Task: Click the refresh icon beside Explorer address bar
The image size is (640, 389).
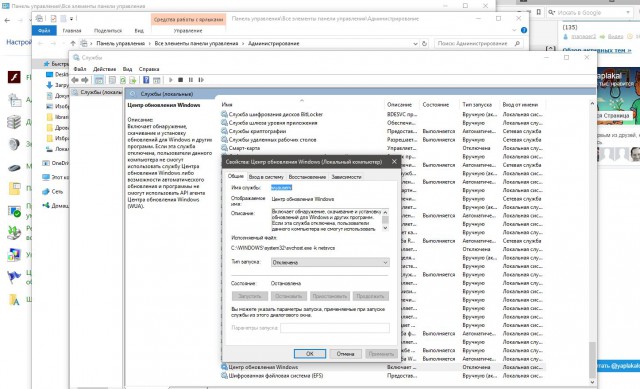Action: (424, 43)
